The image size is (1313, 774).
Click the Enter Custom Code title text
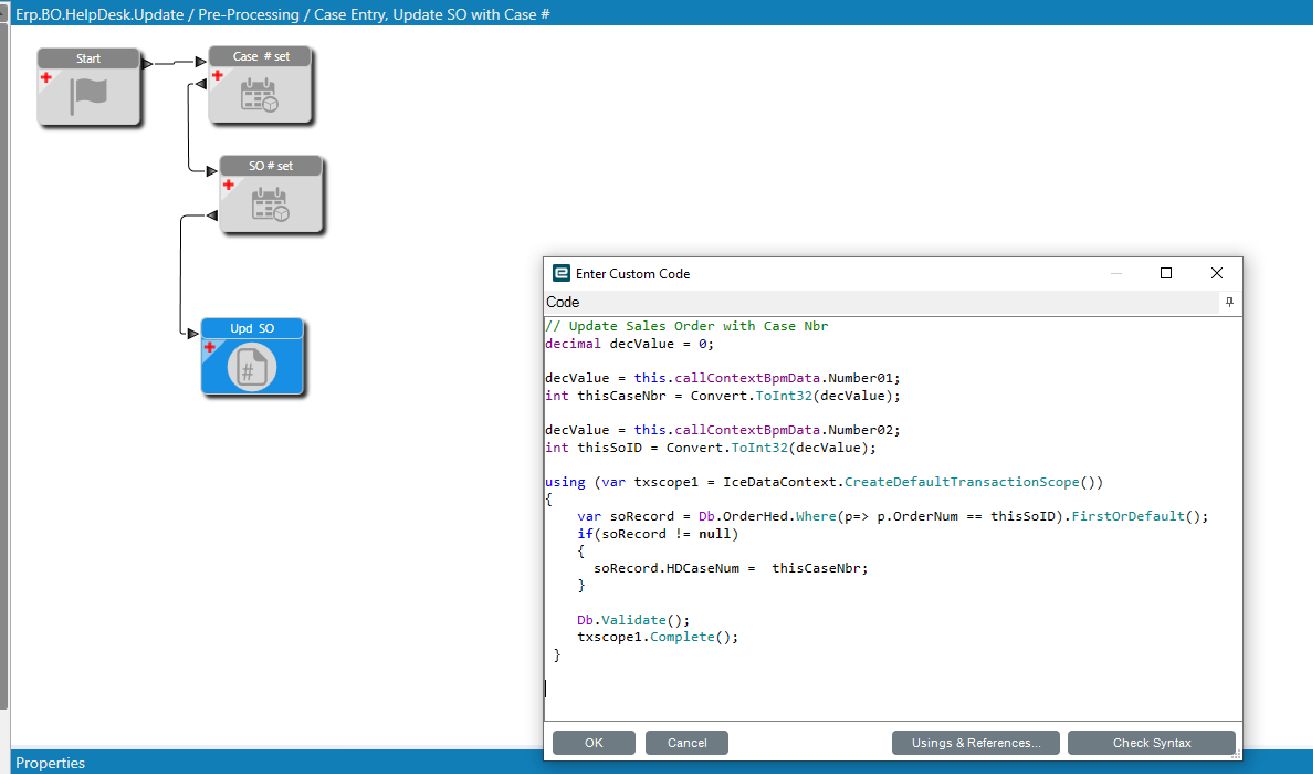pyautogui.click(x=633, y=273)
